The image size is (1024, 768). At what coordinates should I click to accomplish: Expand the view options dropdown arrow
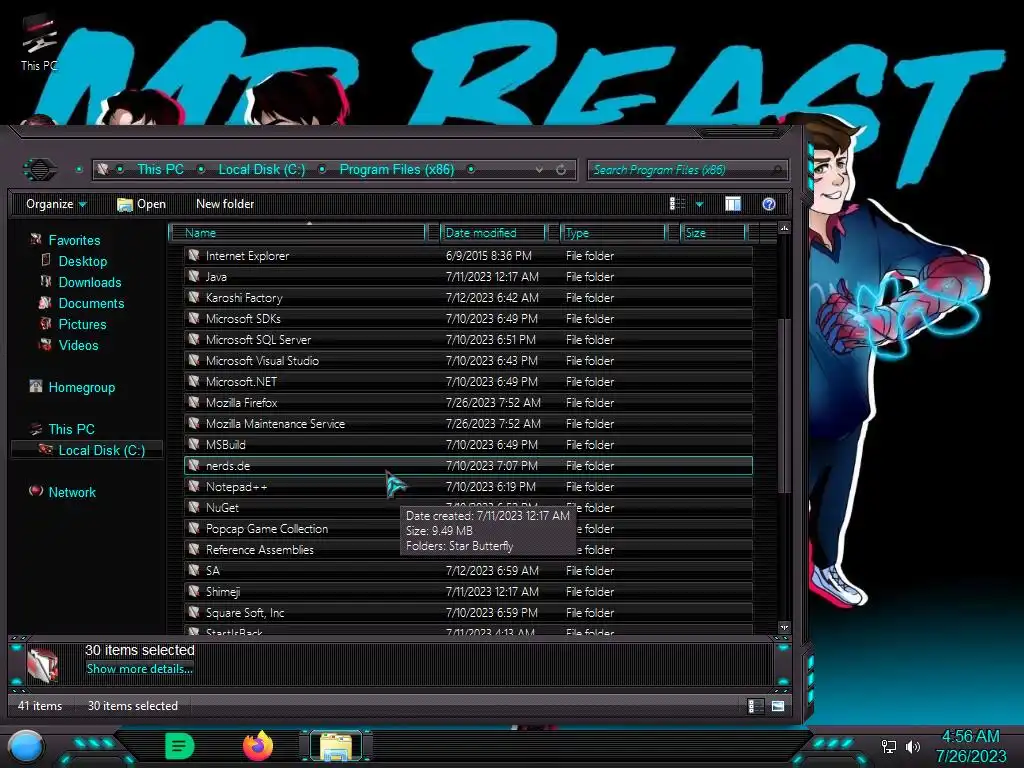699,204
